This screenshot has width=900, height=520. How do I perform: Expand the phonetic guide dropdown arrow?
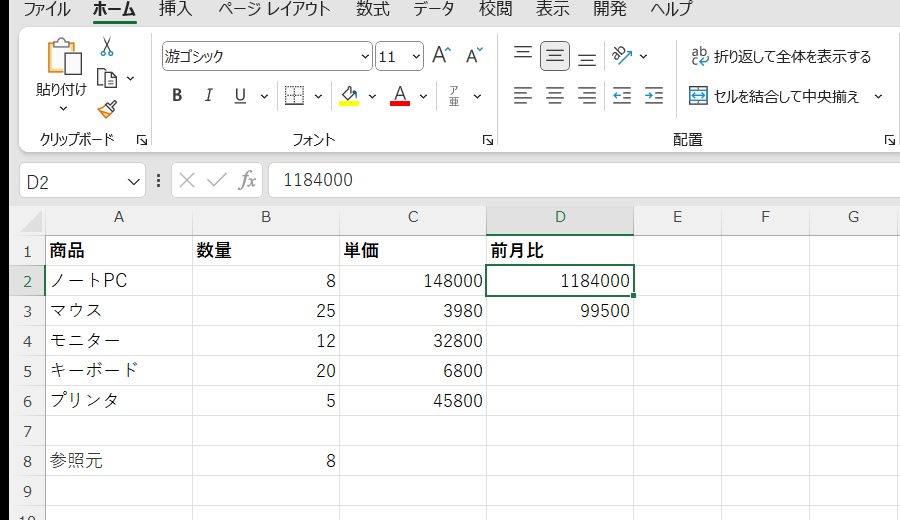[x=477, y=96]
